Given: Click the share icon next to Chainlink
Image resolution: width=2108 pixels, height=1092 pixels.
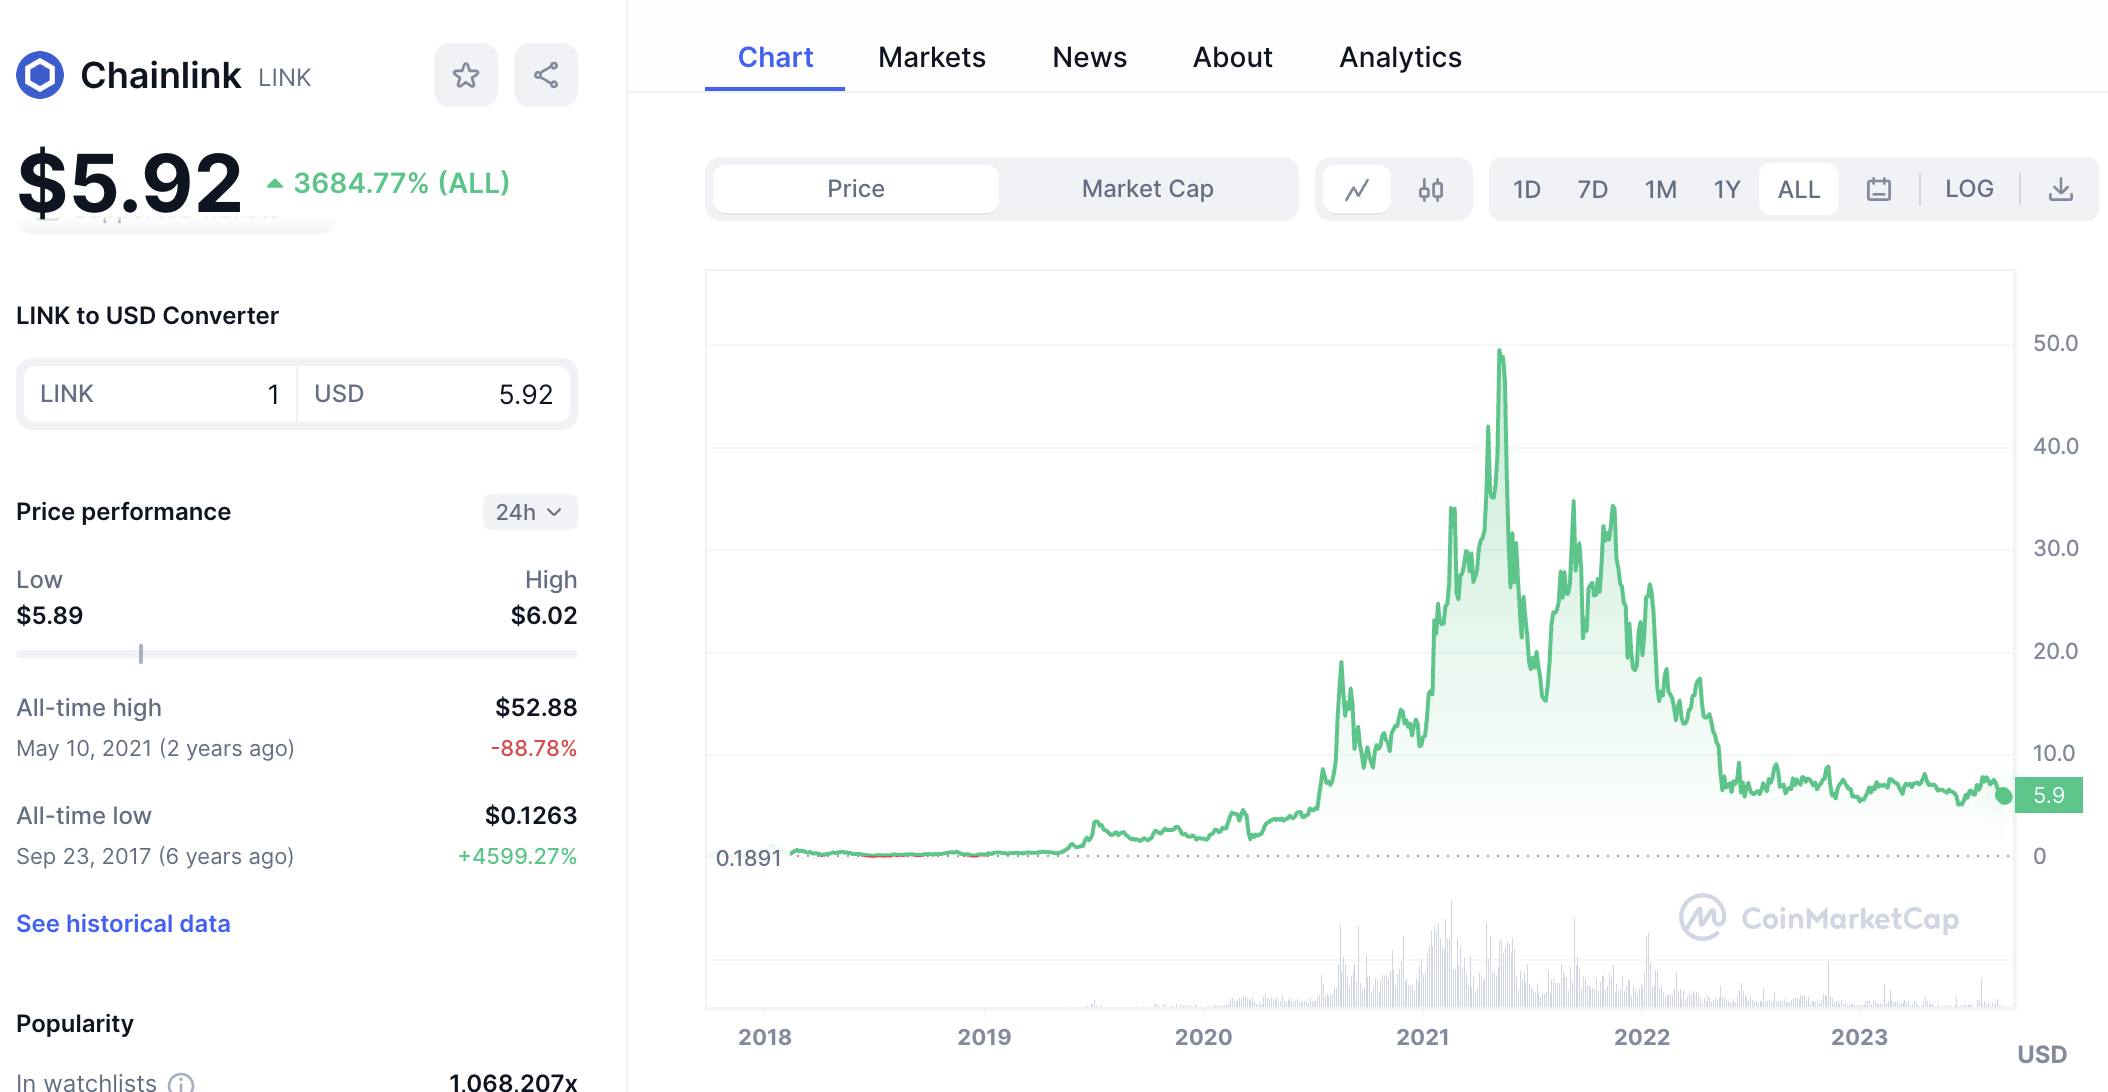Looking at the screenshot, I should [546, 75].
